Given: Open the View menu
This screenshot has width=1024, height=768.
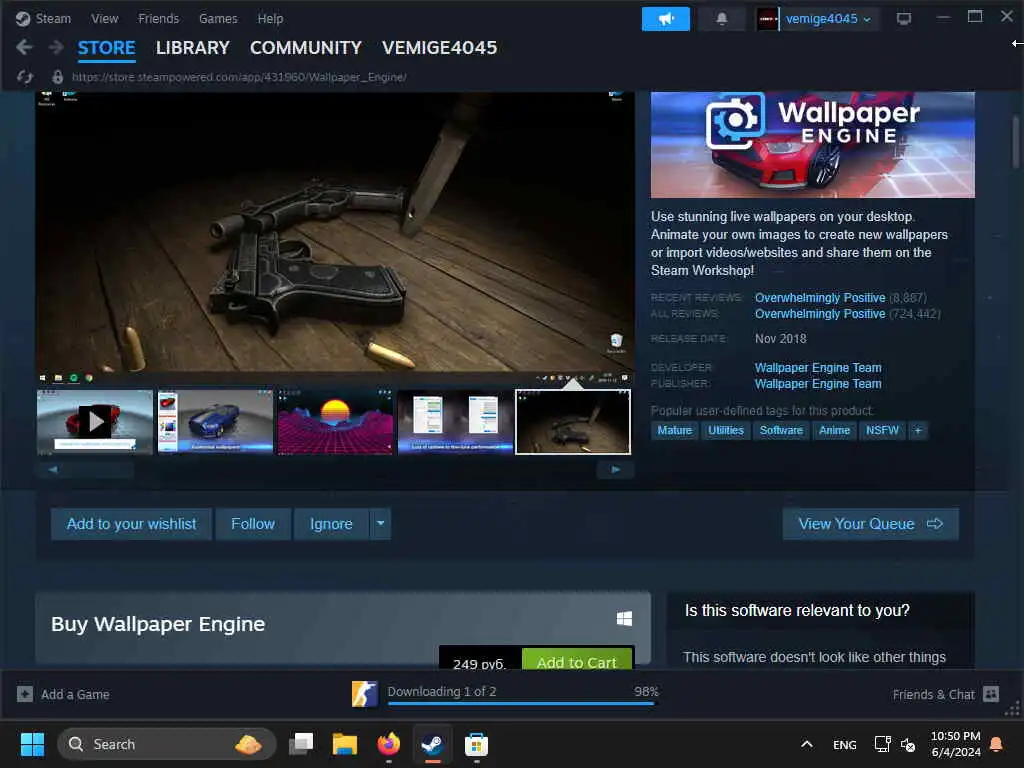Looking at the screenshot, I should [x=104, y=19].
